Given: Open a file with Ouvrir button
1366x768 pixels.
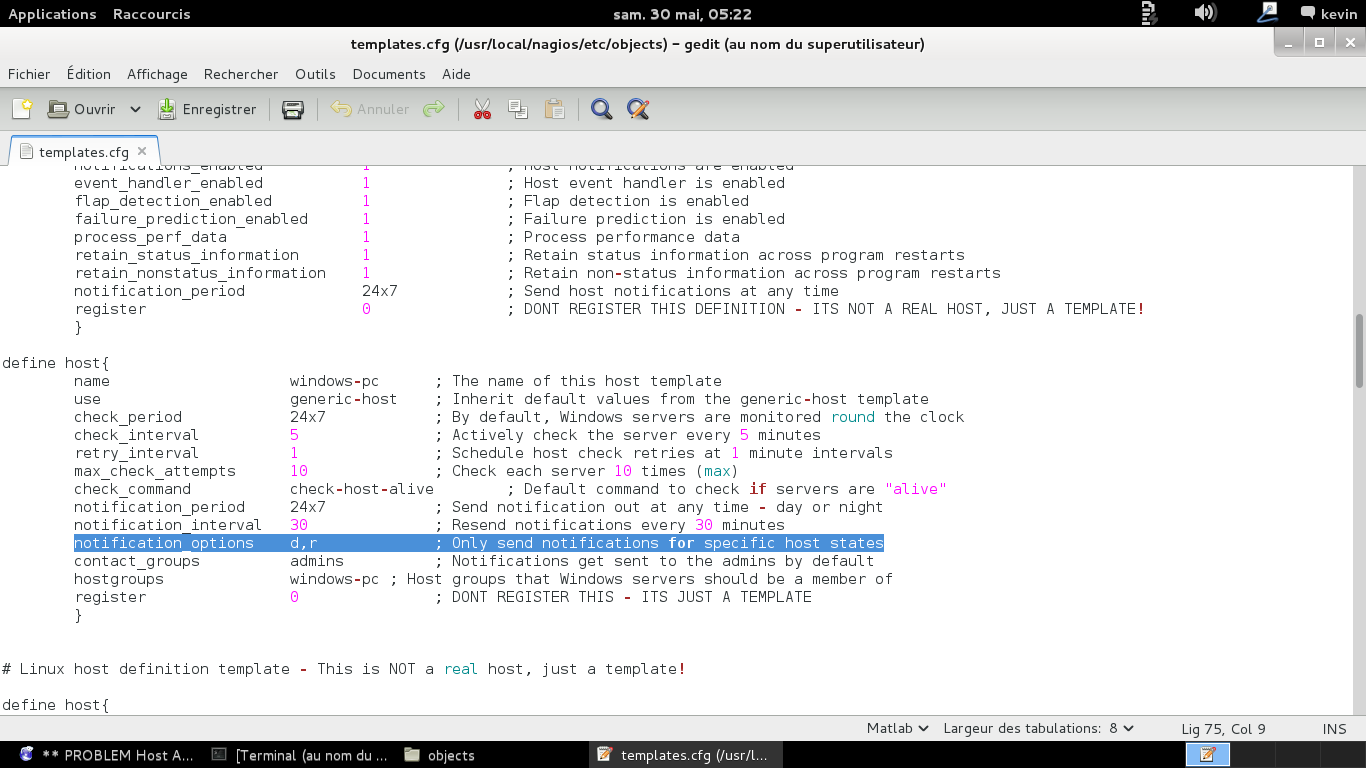Looking at the screenshot, I should pos(82,109).
